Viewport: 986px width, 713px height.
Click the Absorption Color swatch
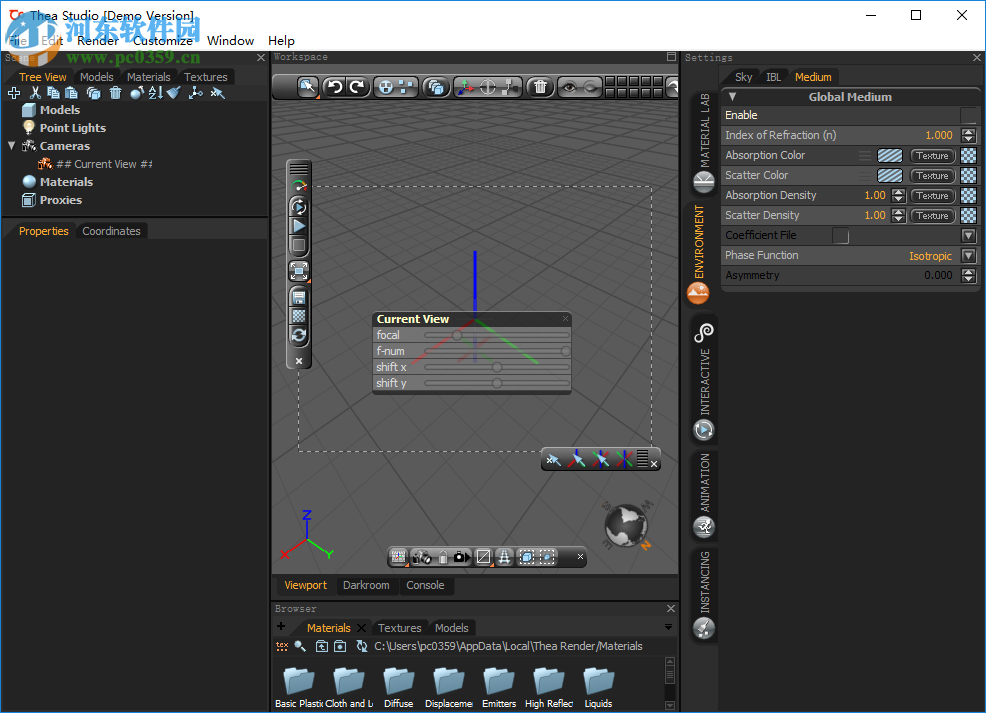889,155
